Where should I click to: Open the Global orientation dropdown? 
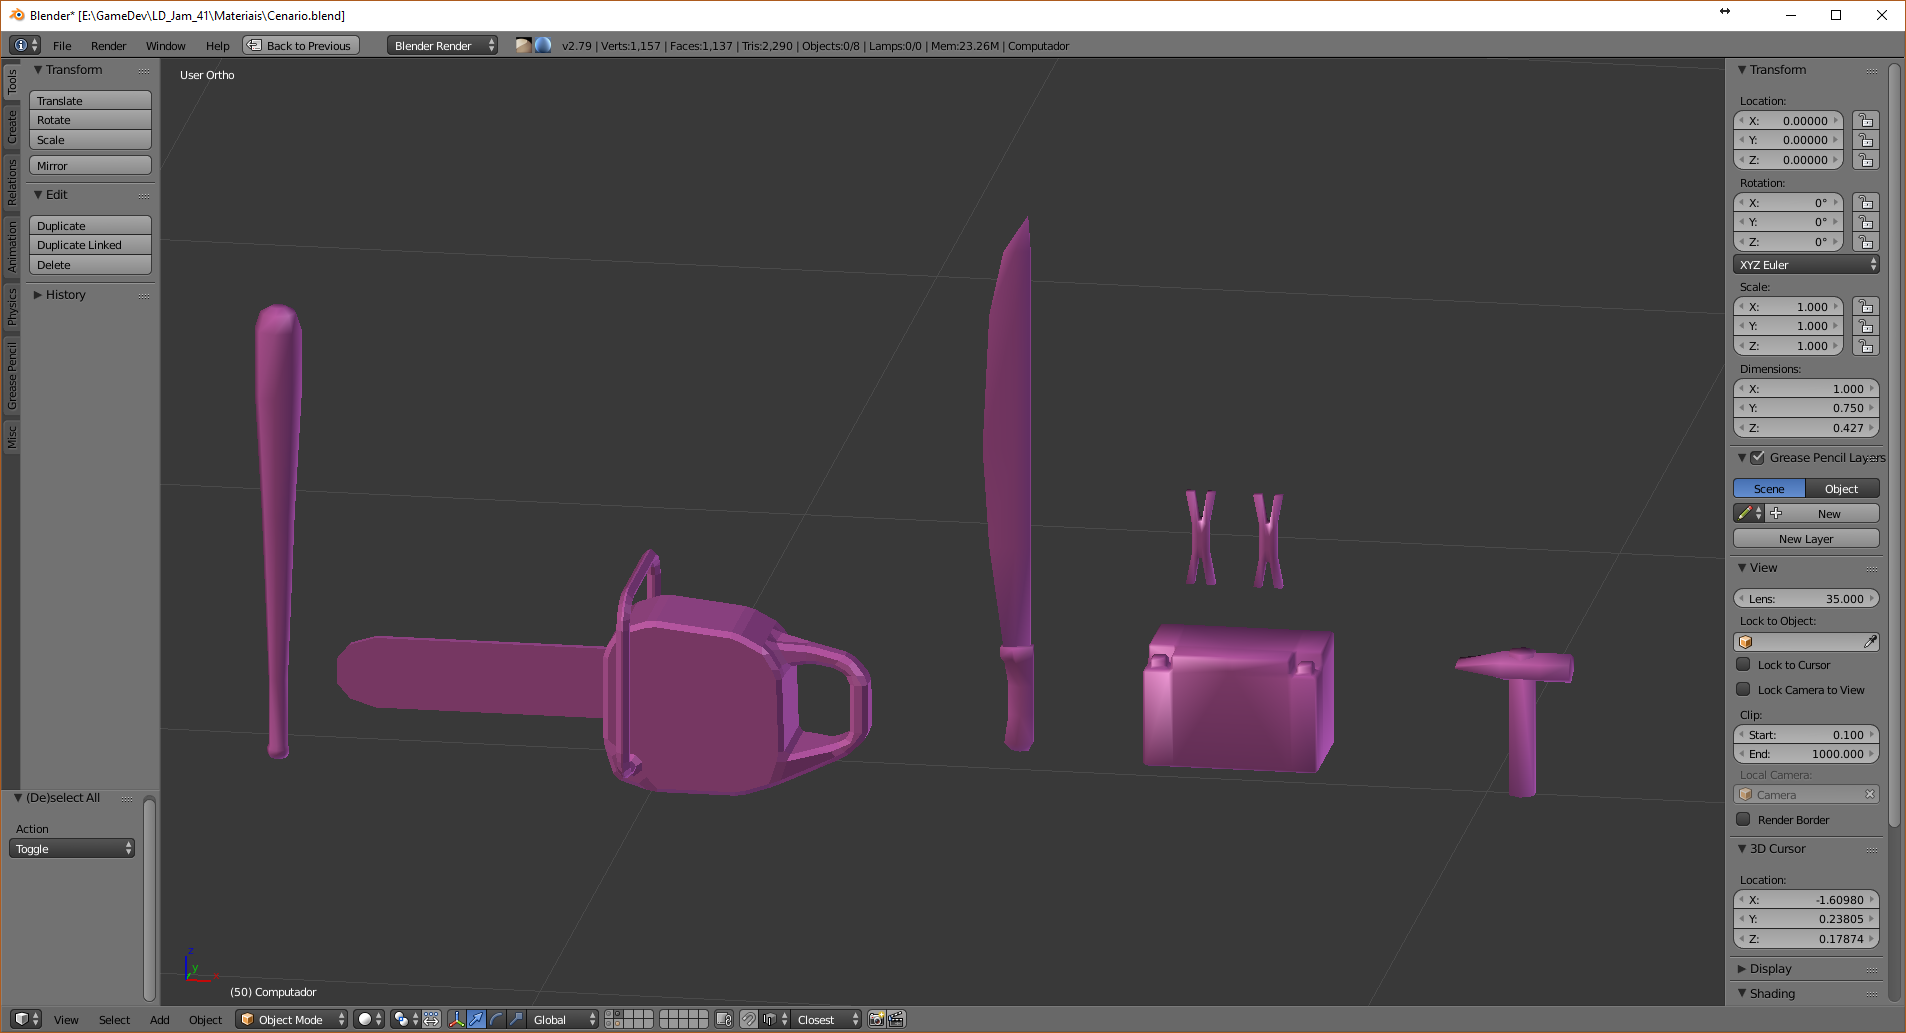[563, 1019]
